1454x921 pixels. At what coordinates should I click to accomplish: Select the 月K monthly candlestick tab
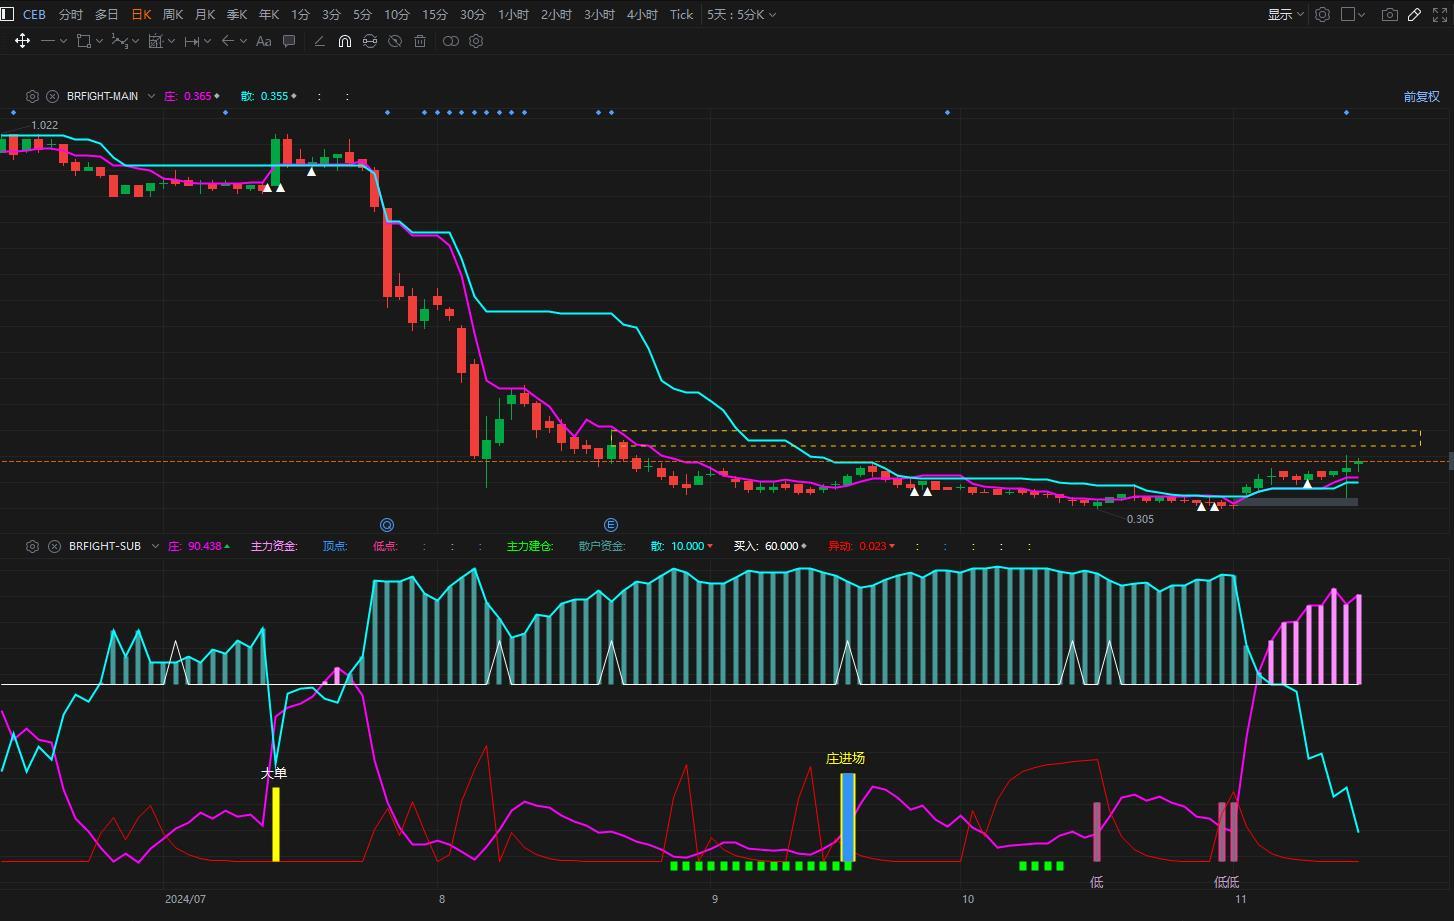click(x=205, y=14)
